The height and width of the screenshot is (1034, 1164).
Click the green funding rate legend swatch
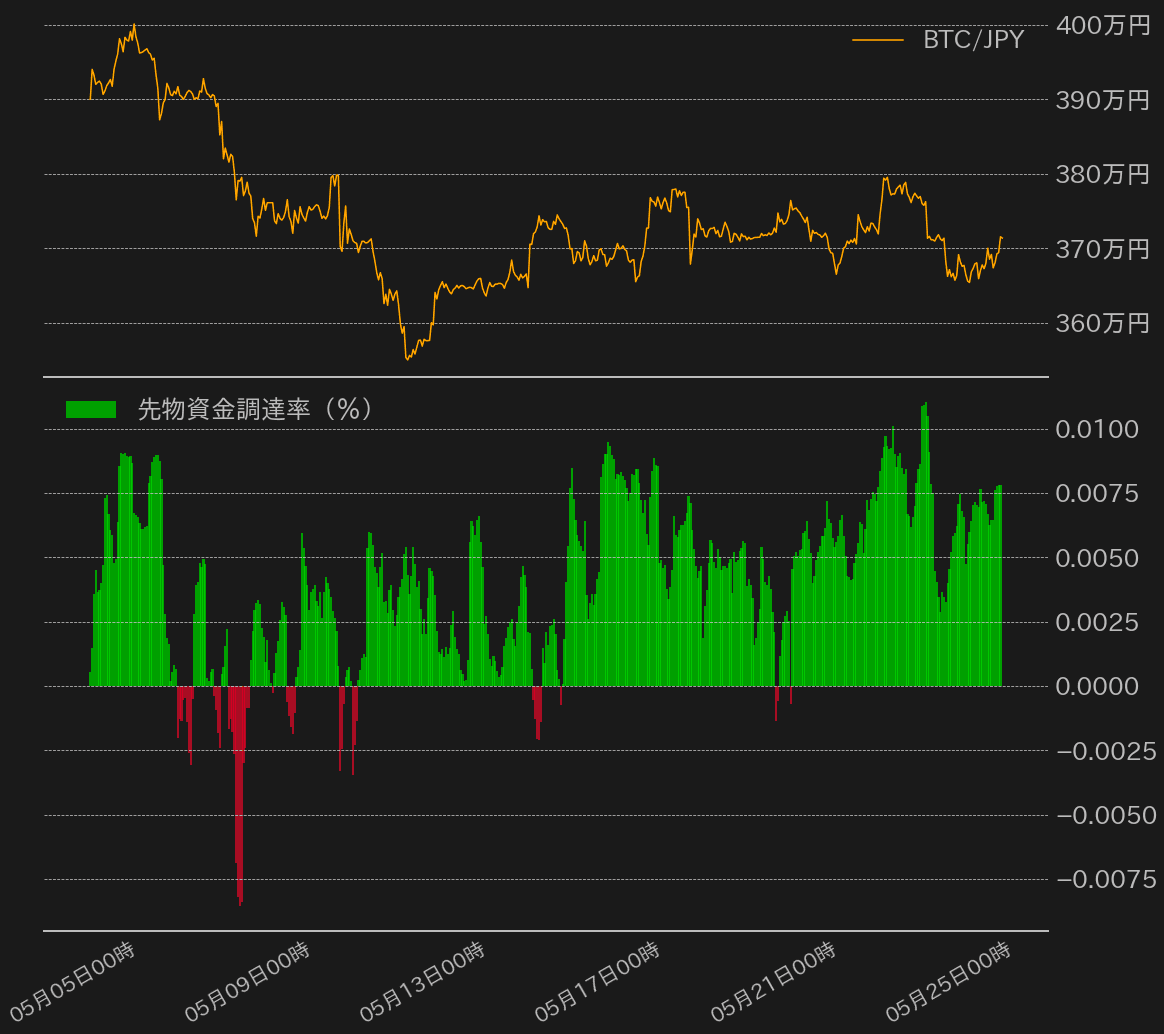91,409
